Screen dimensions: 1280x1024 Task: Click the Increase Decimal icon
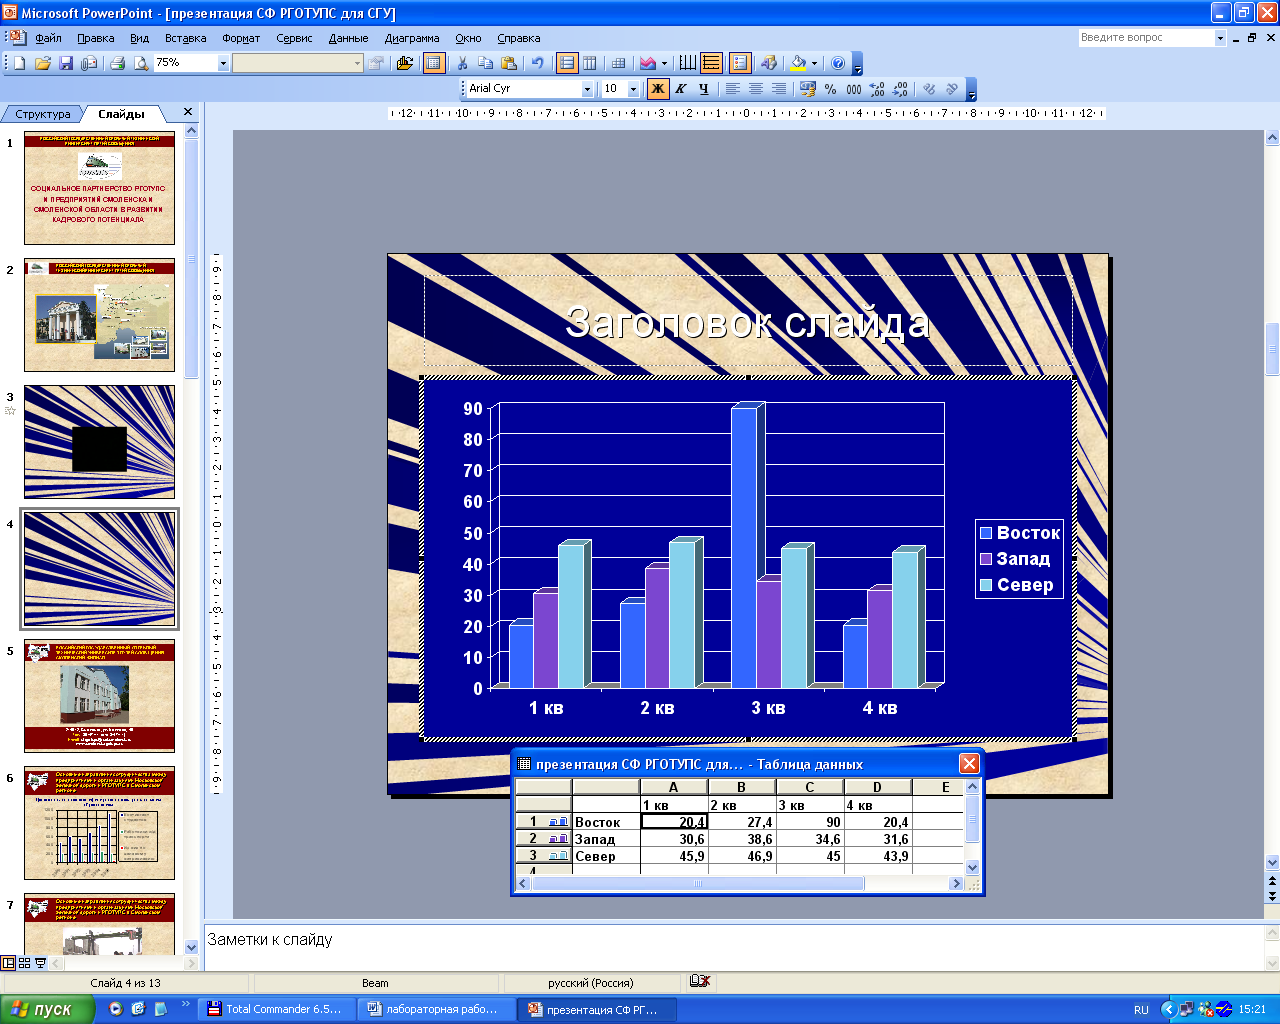pos(877,89)
